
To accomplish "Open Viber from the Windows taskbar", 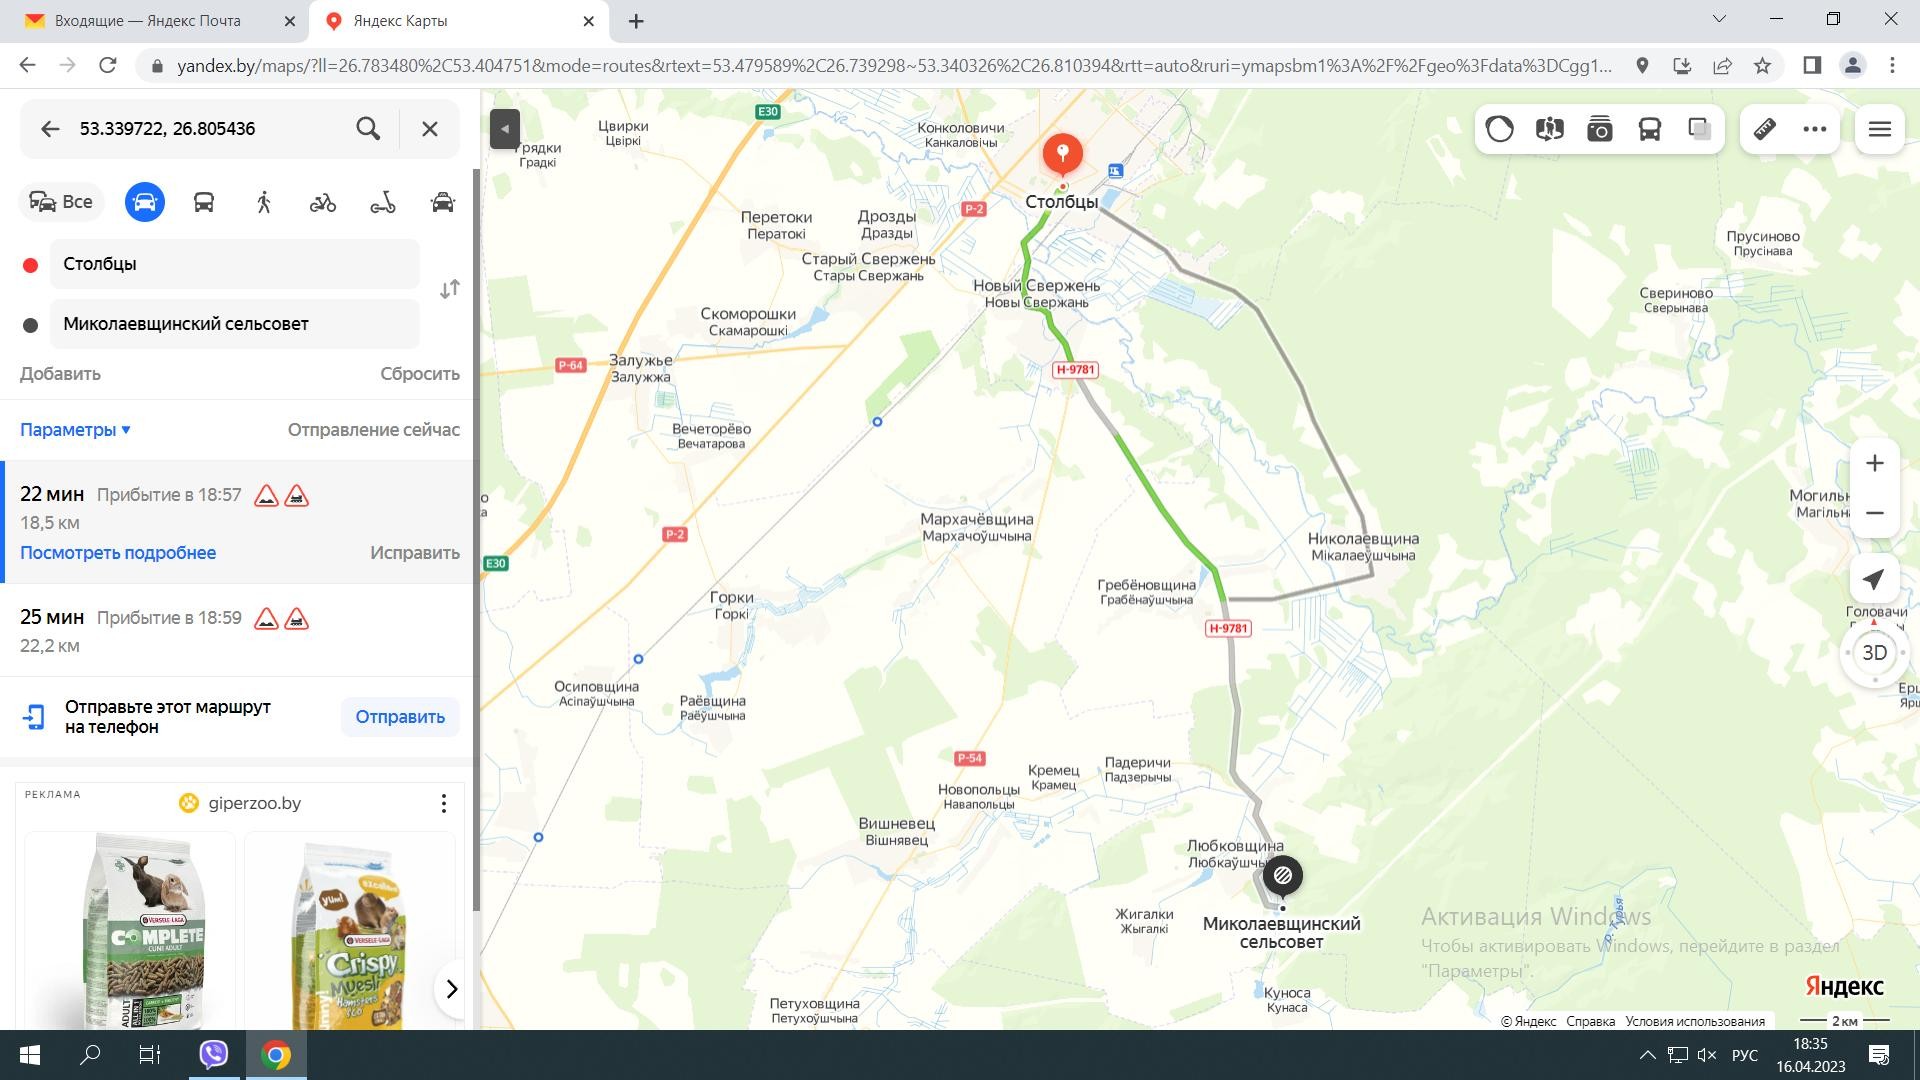I will [x=213, y=1055].
